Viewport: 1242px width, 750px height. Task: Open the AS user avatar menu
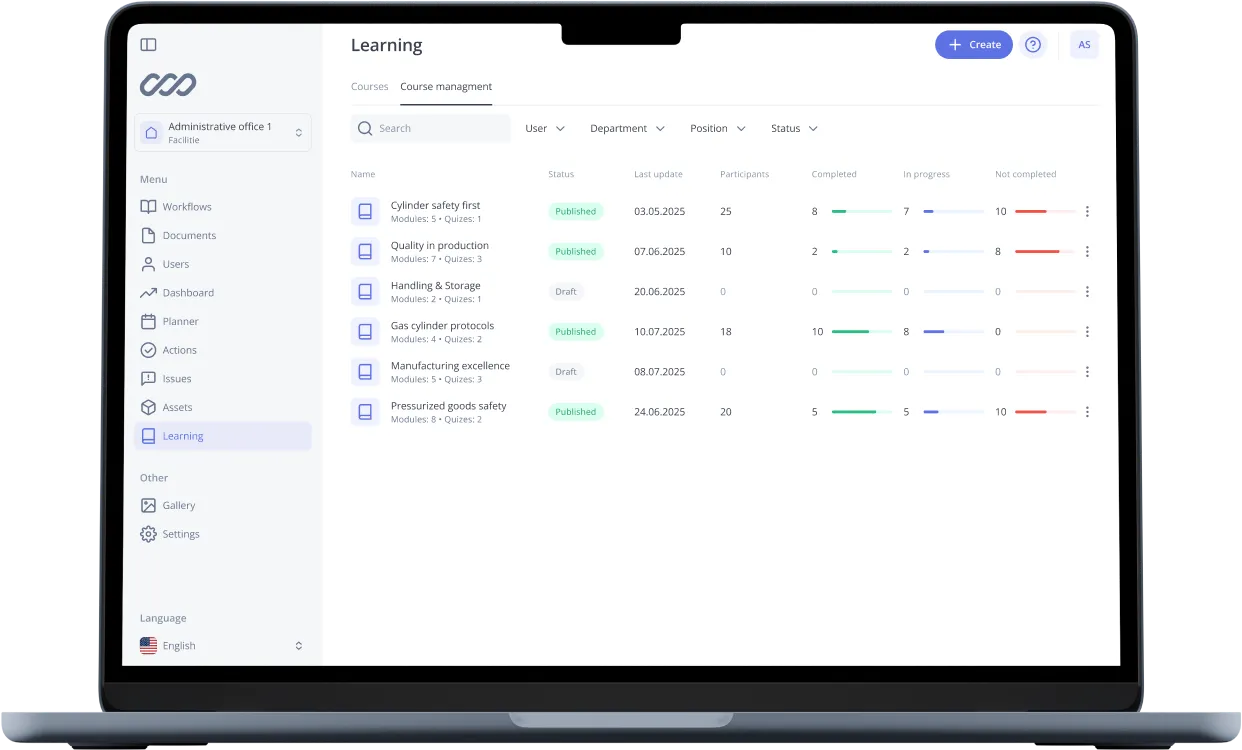coord(1084,45)
